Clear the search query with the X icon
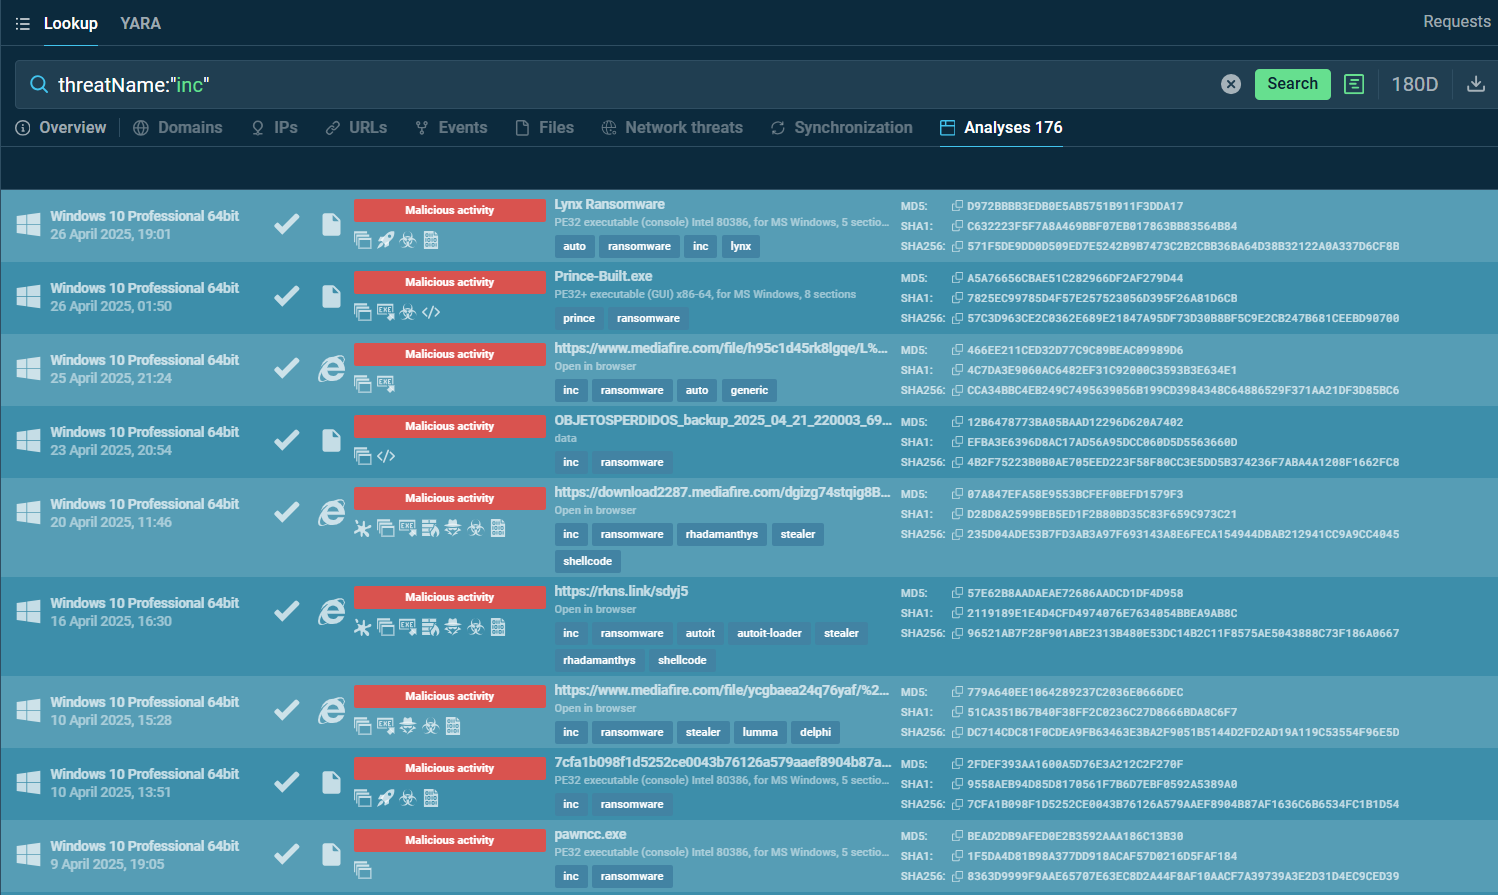This screenshot has height=895, width=1498. coord(1231,84)
